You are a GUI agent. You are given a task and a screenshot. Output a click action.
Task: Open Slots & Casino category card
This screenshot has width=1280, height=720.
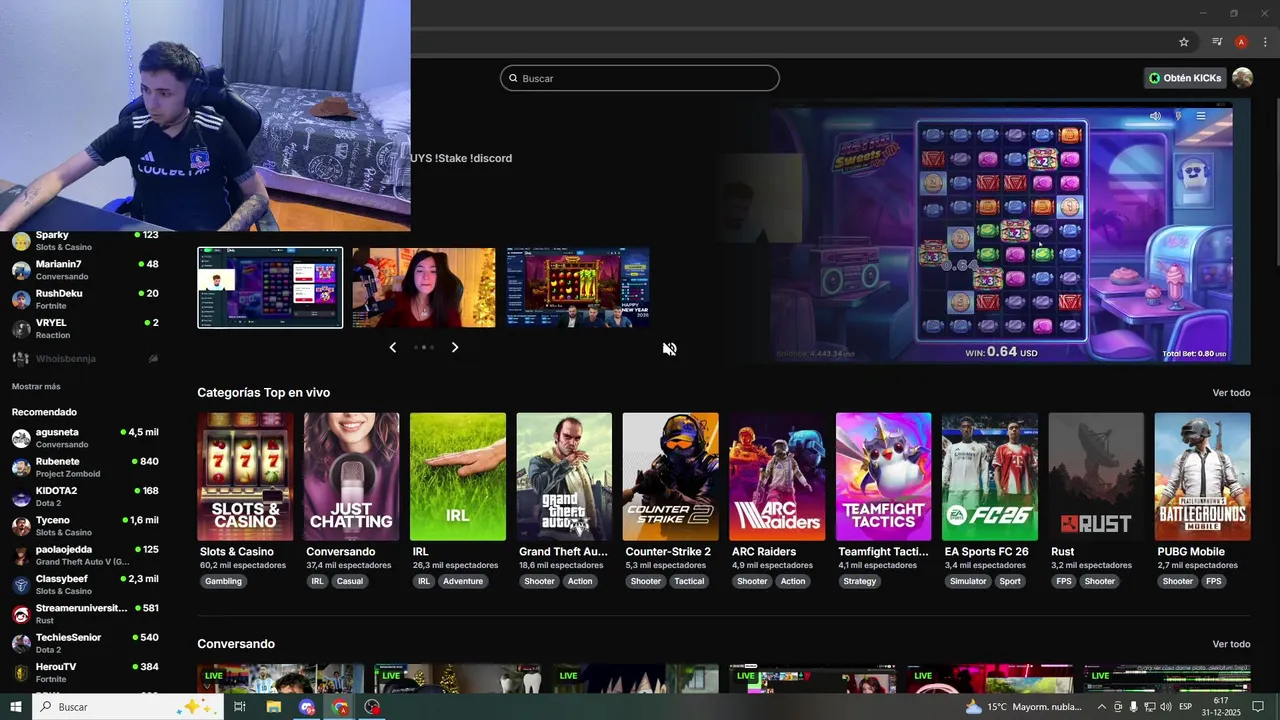(246, 477)
